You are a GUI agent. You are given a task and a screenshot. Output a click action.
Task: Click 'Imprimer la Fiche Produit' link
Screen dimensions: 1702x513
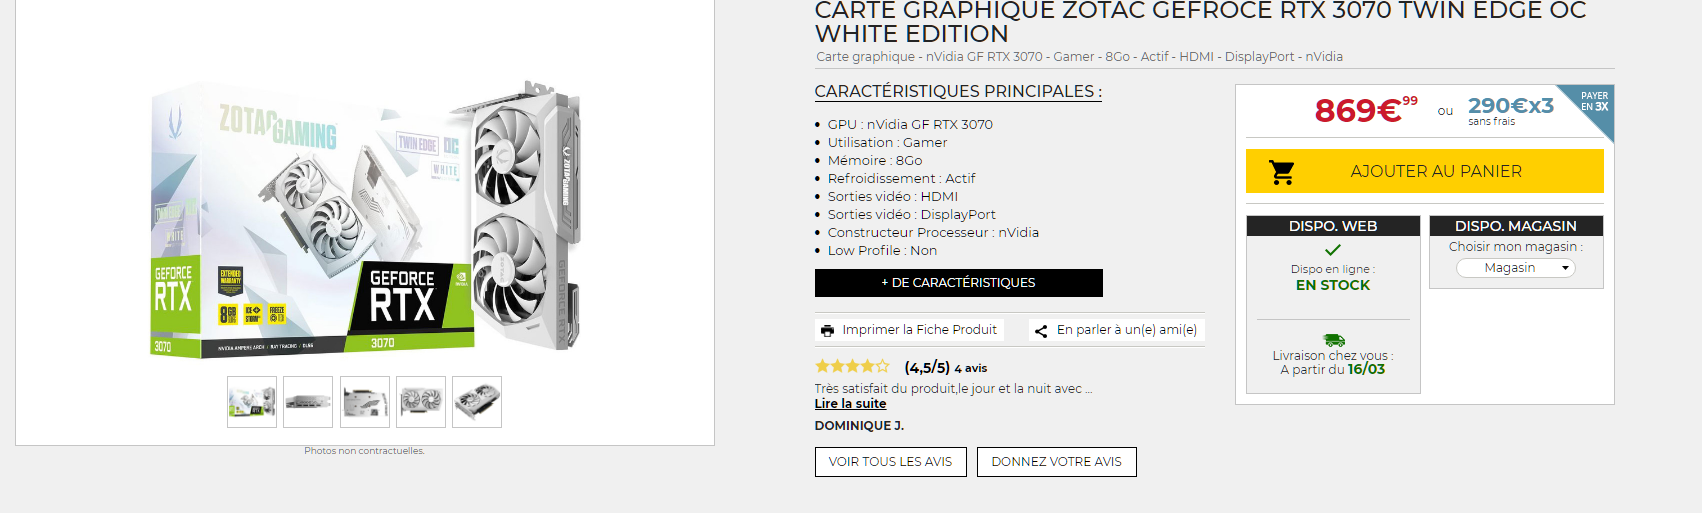tap(919, 330)
